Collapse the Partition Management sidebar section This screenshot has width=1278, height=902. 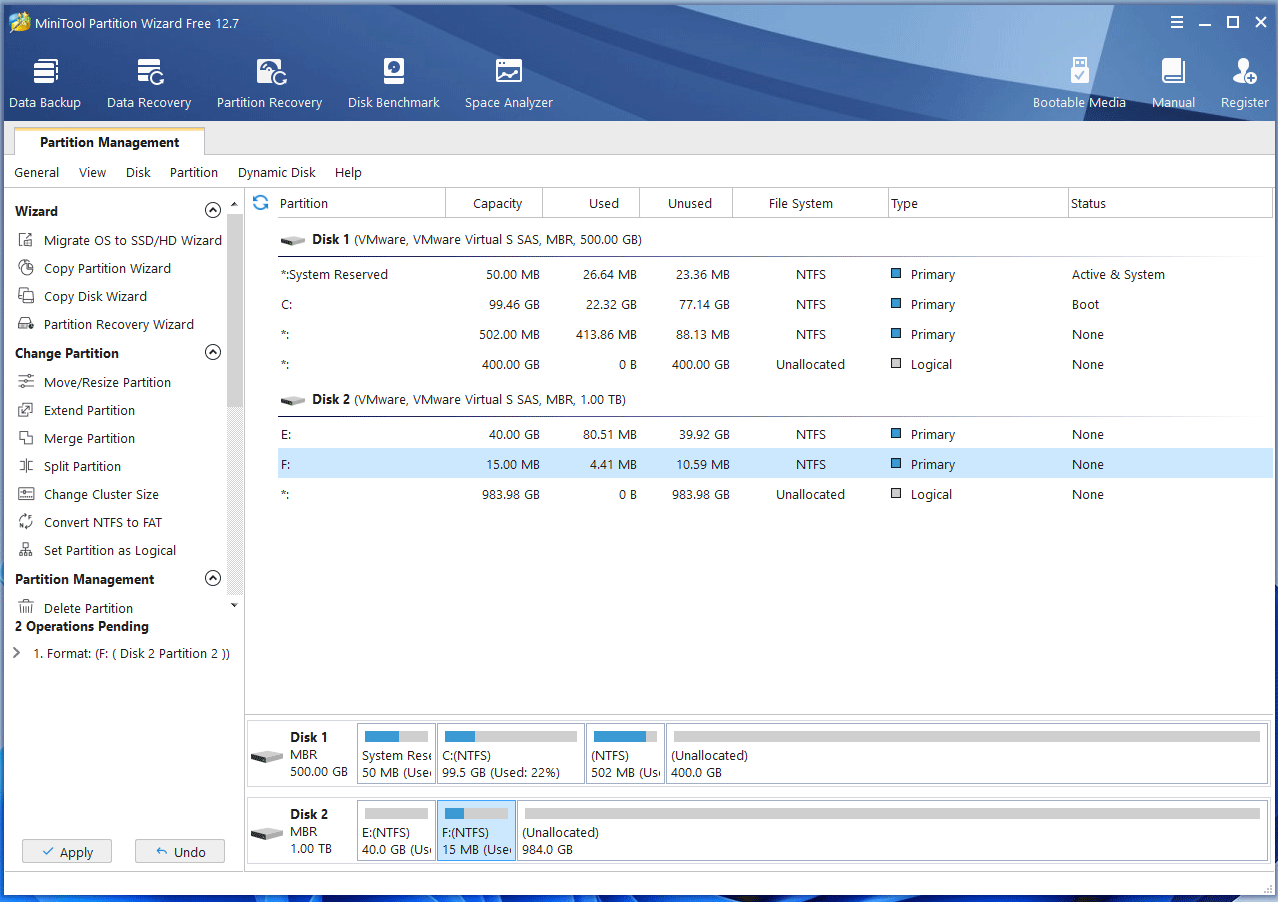[x=212, y=579]
